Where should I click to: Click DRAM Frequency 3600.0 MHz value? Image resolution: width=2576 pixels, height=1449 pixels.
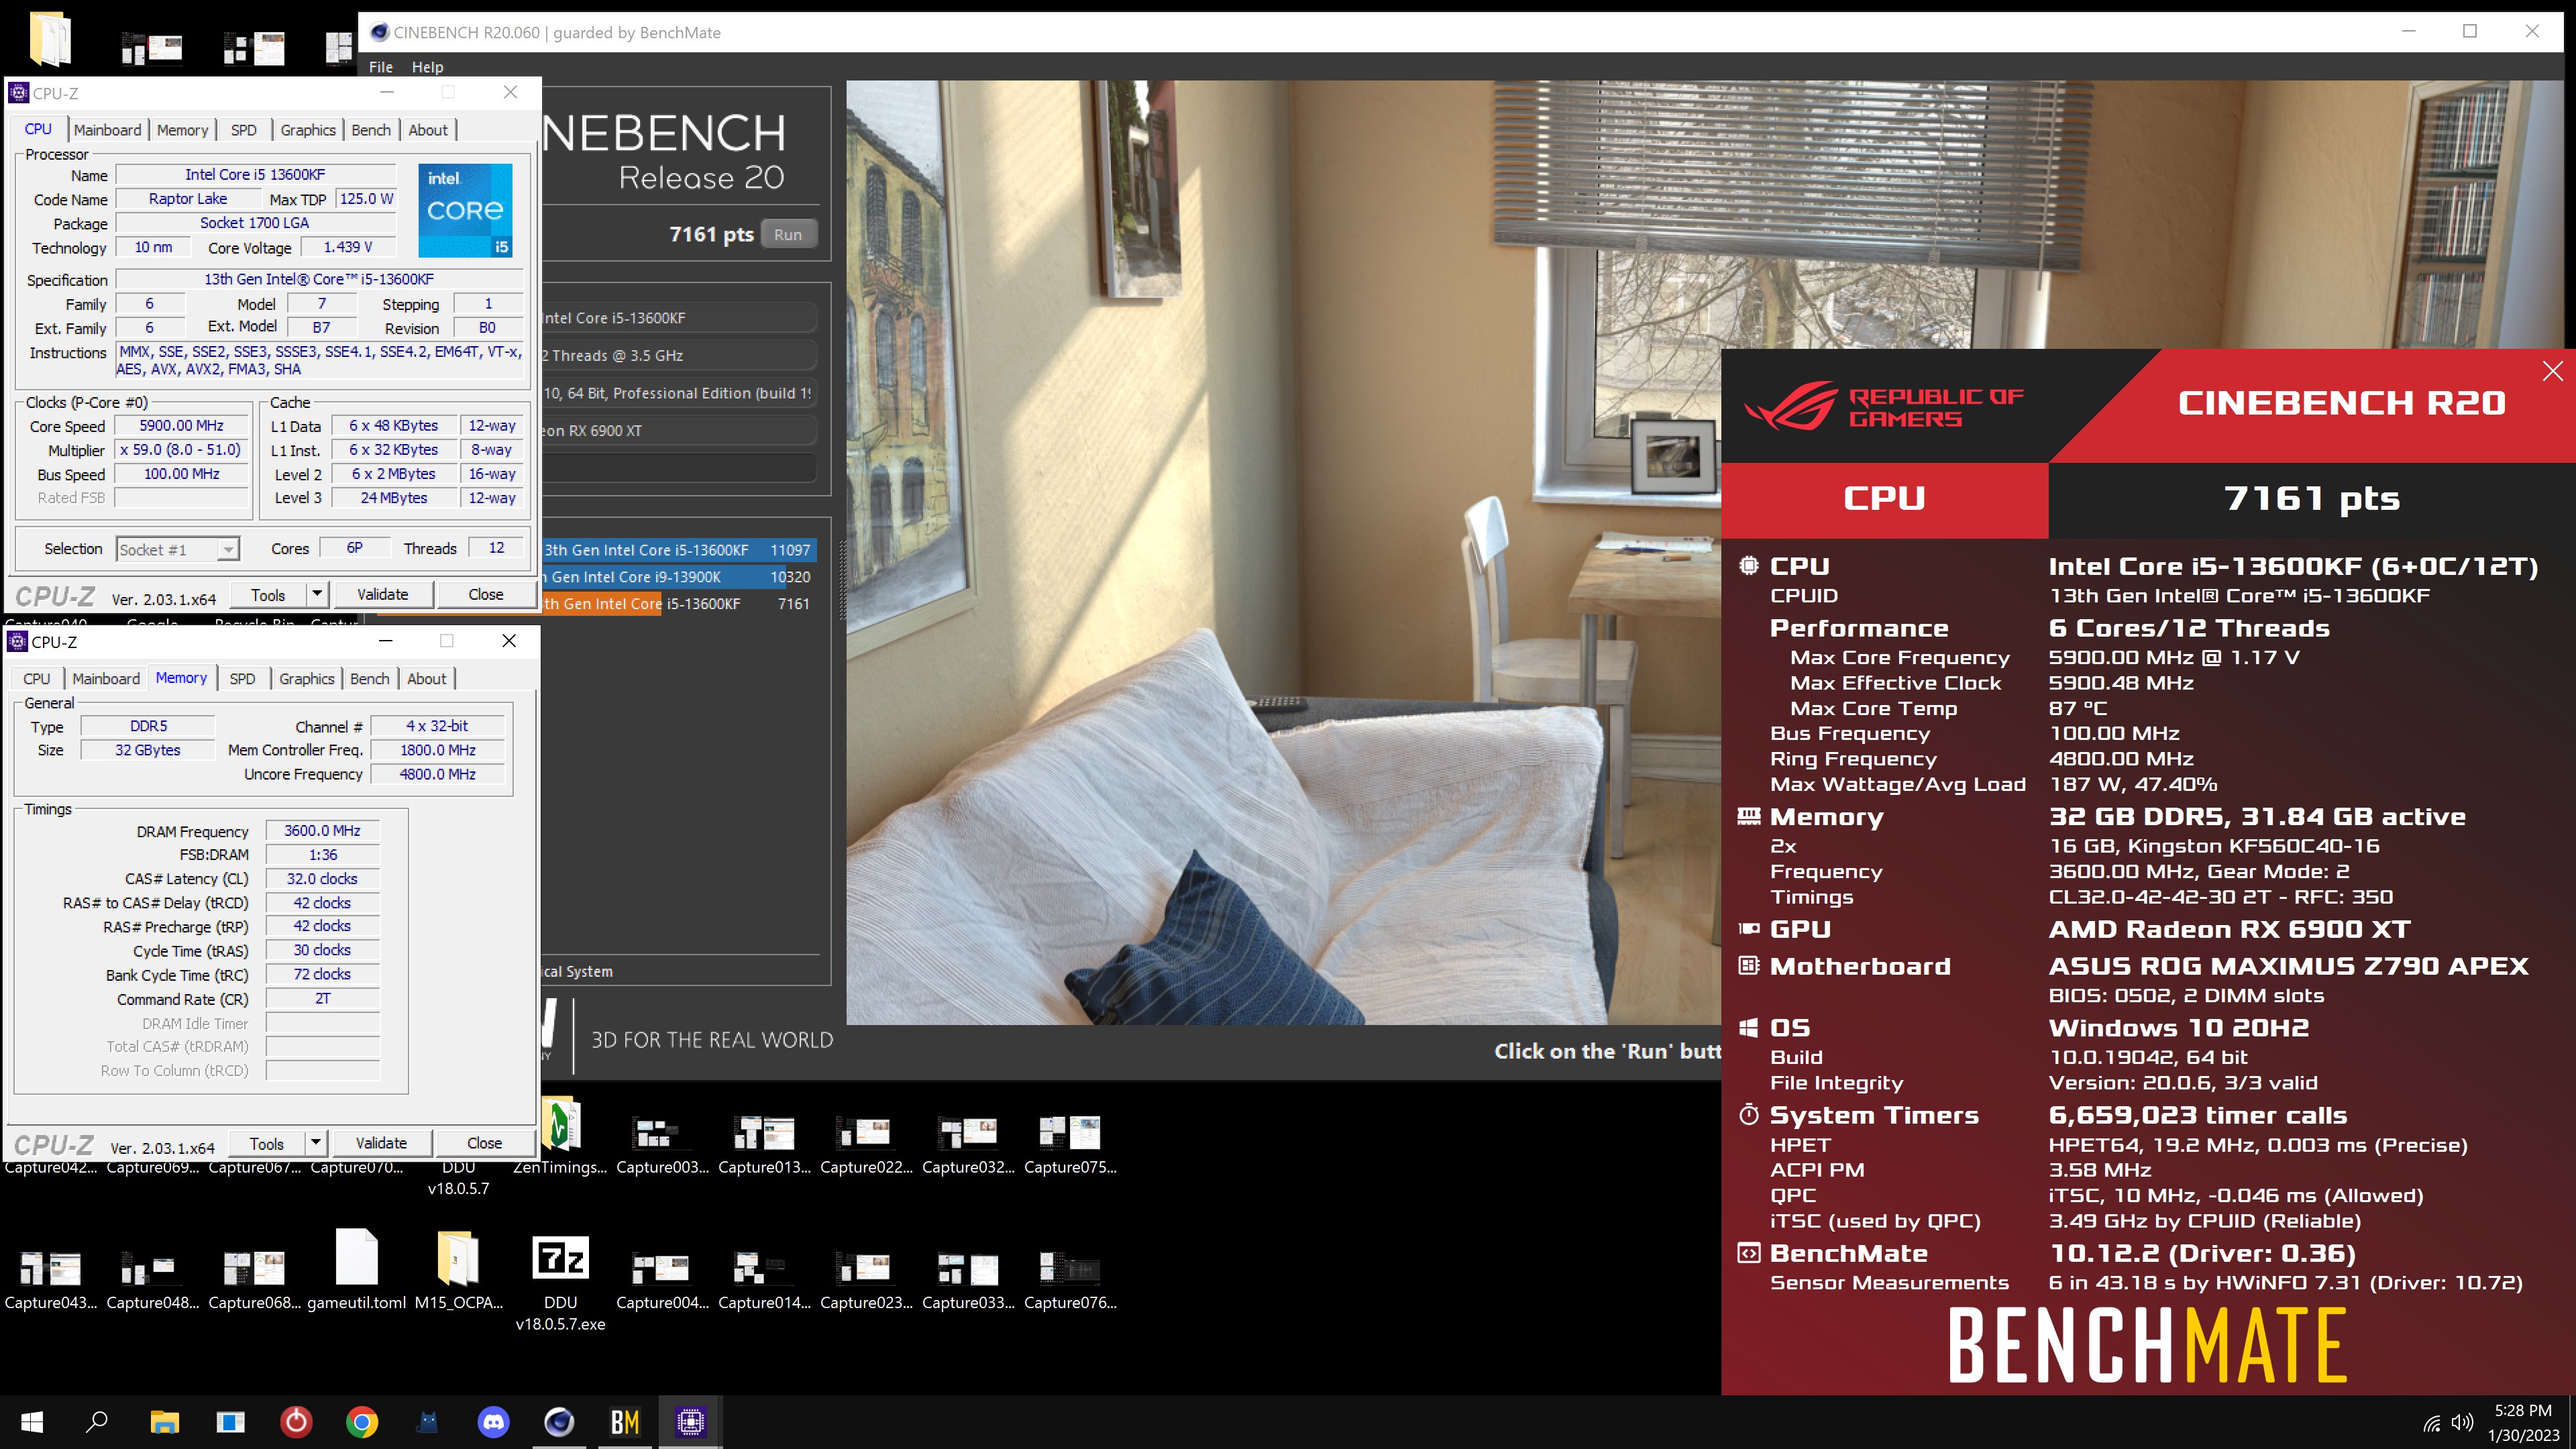322,830
